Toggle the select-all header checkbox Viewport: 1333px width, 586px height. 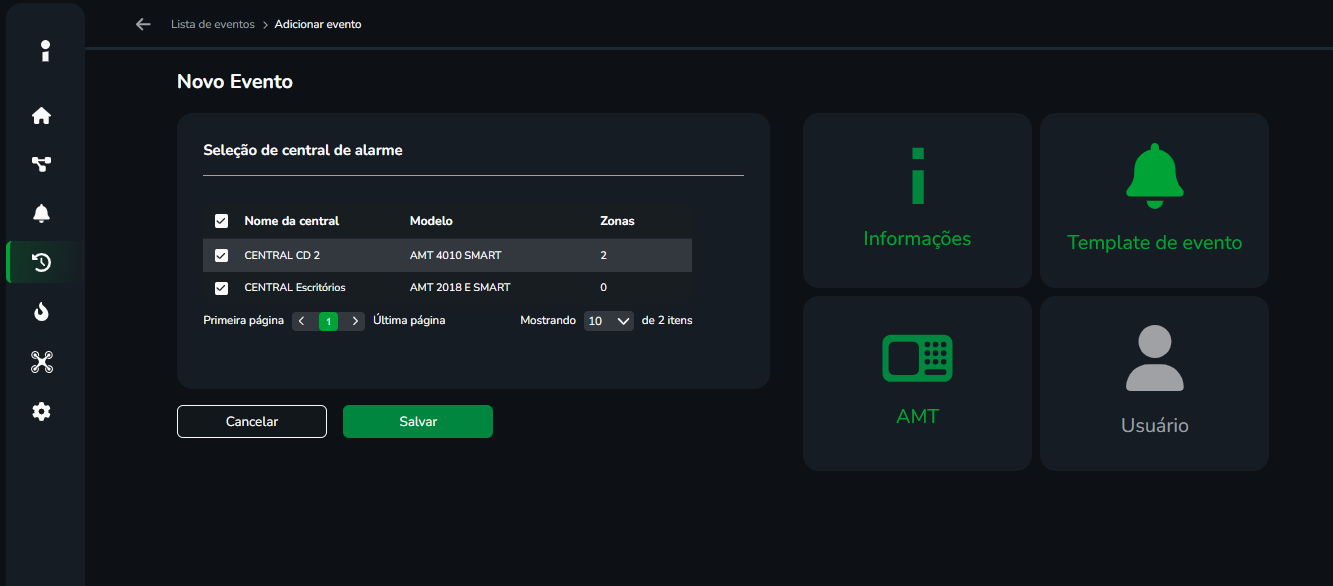pyautogui.click(x=221, y=221)
